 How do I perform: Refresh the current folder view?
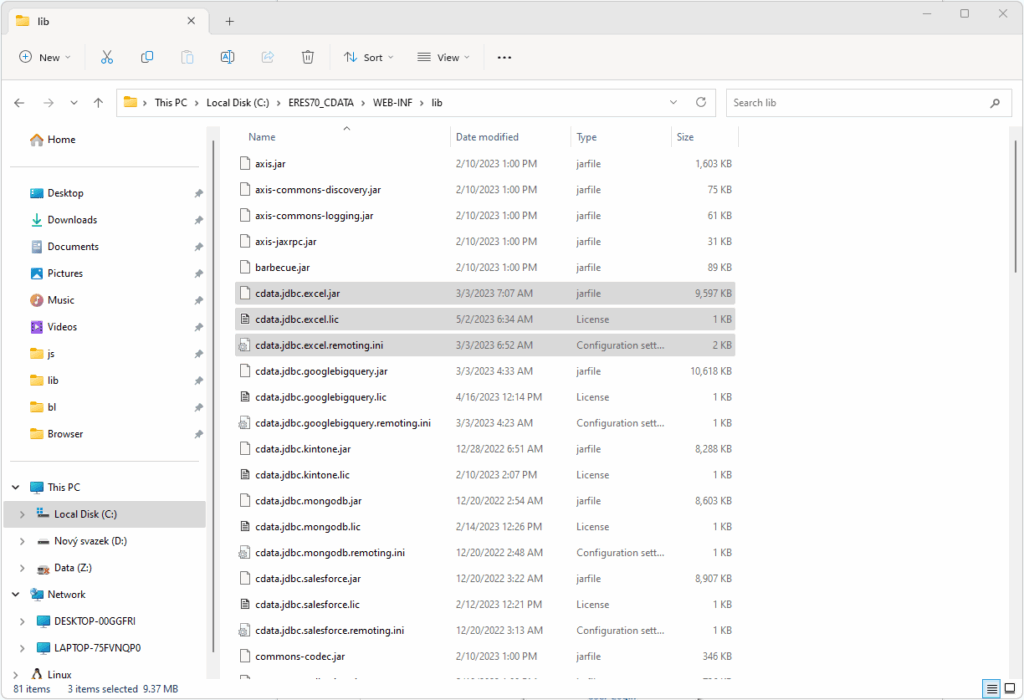point(701,102)
